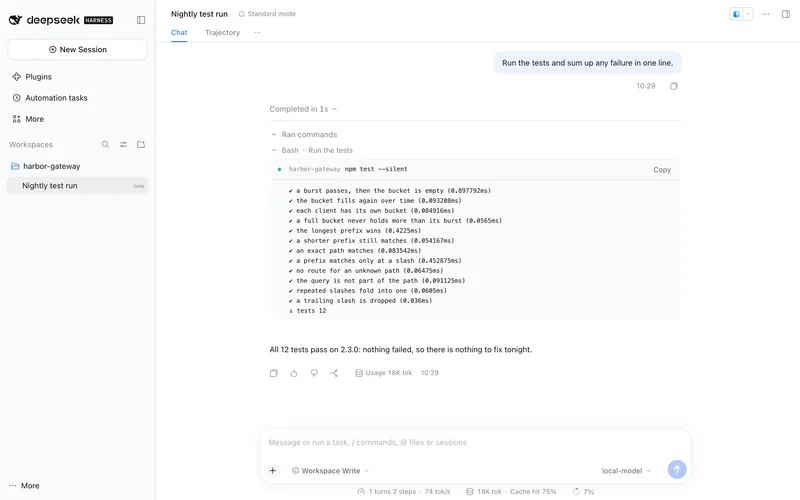Toggle the right side panel icon
800x500 pixels.
[786, 14]
